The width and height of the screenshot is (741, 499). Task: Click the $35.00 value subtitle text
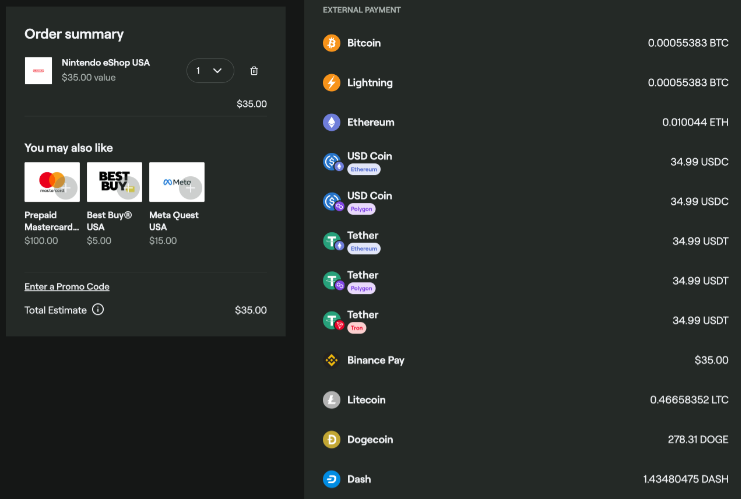[88, 77]
